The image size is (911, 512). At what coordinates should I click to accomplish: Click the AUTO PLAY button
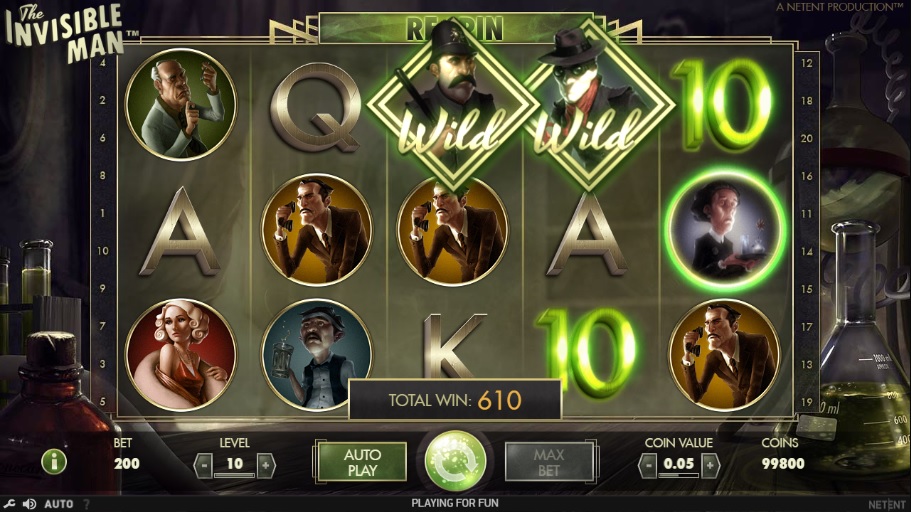click(x=362, y=462)
